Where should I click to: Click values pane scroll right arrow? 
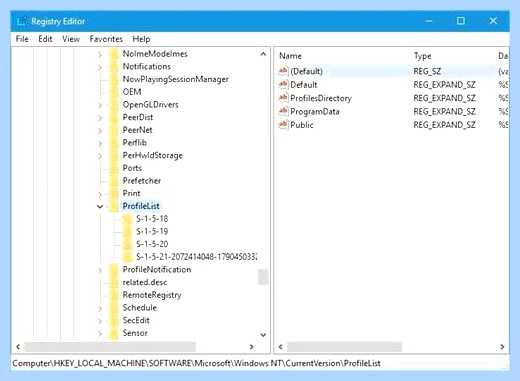point(502,347)
